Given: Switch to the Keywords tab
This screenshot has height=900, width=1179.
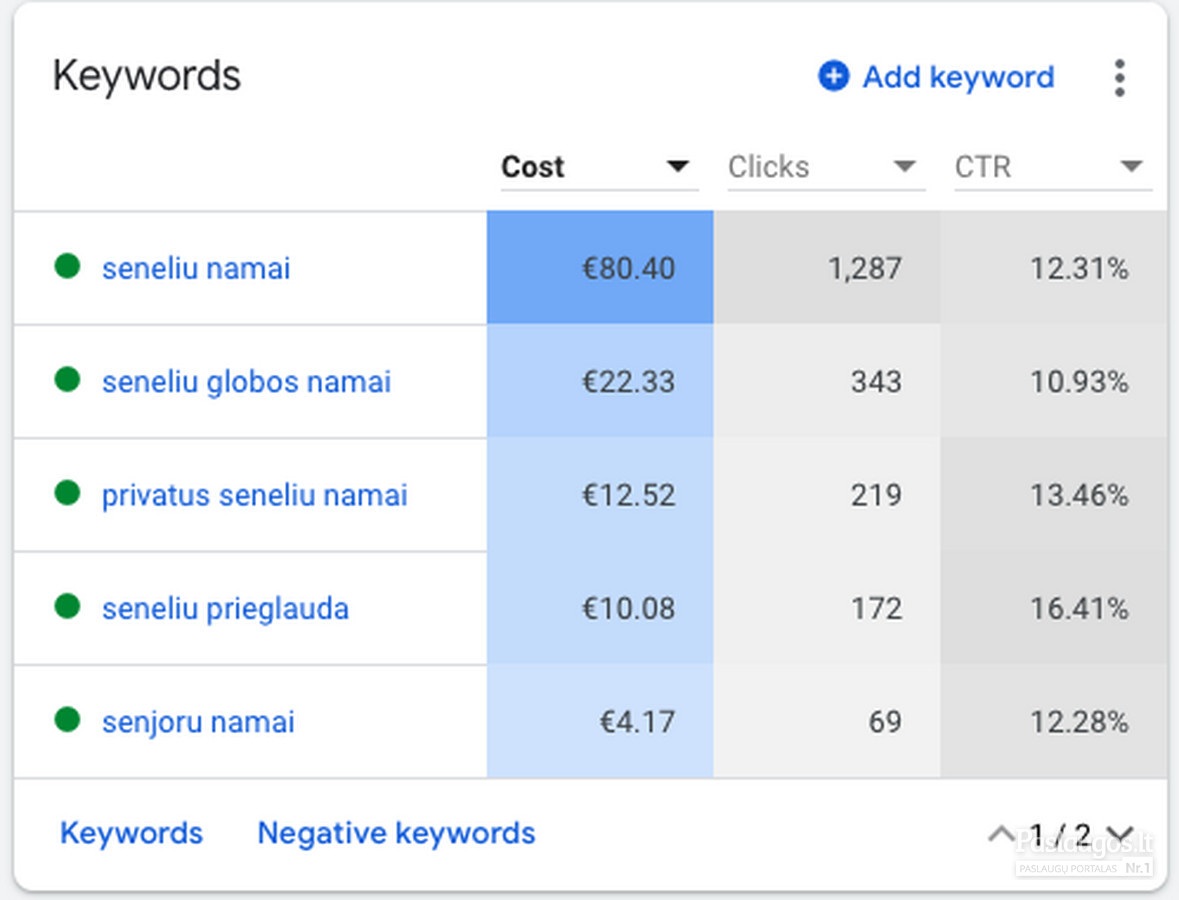Looking at the screenshot, I should (x=132, y=833).
